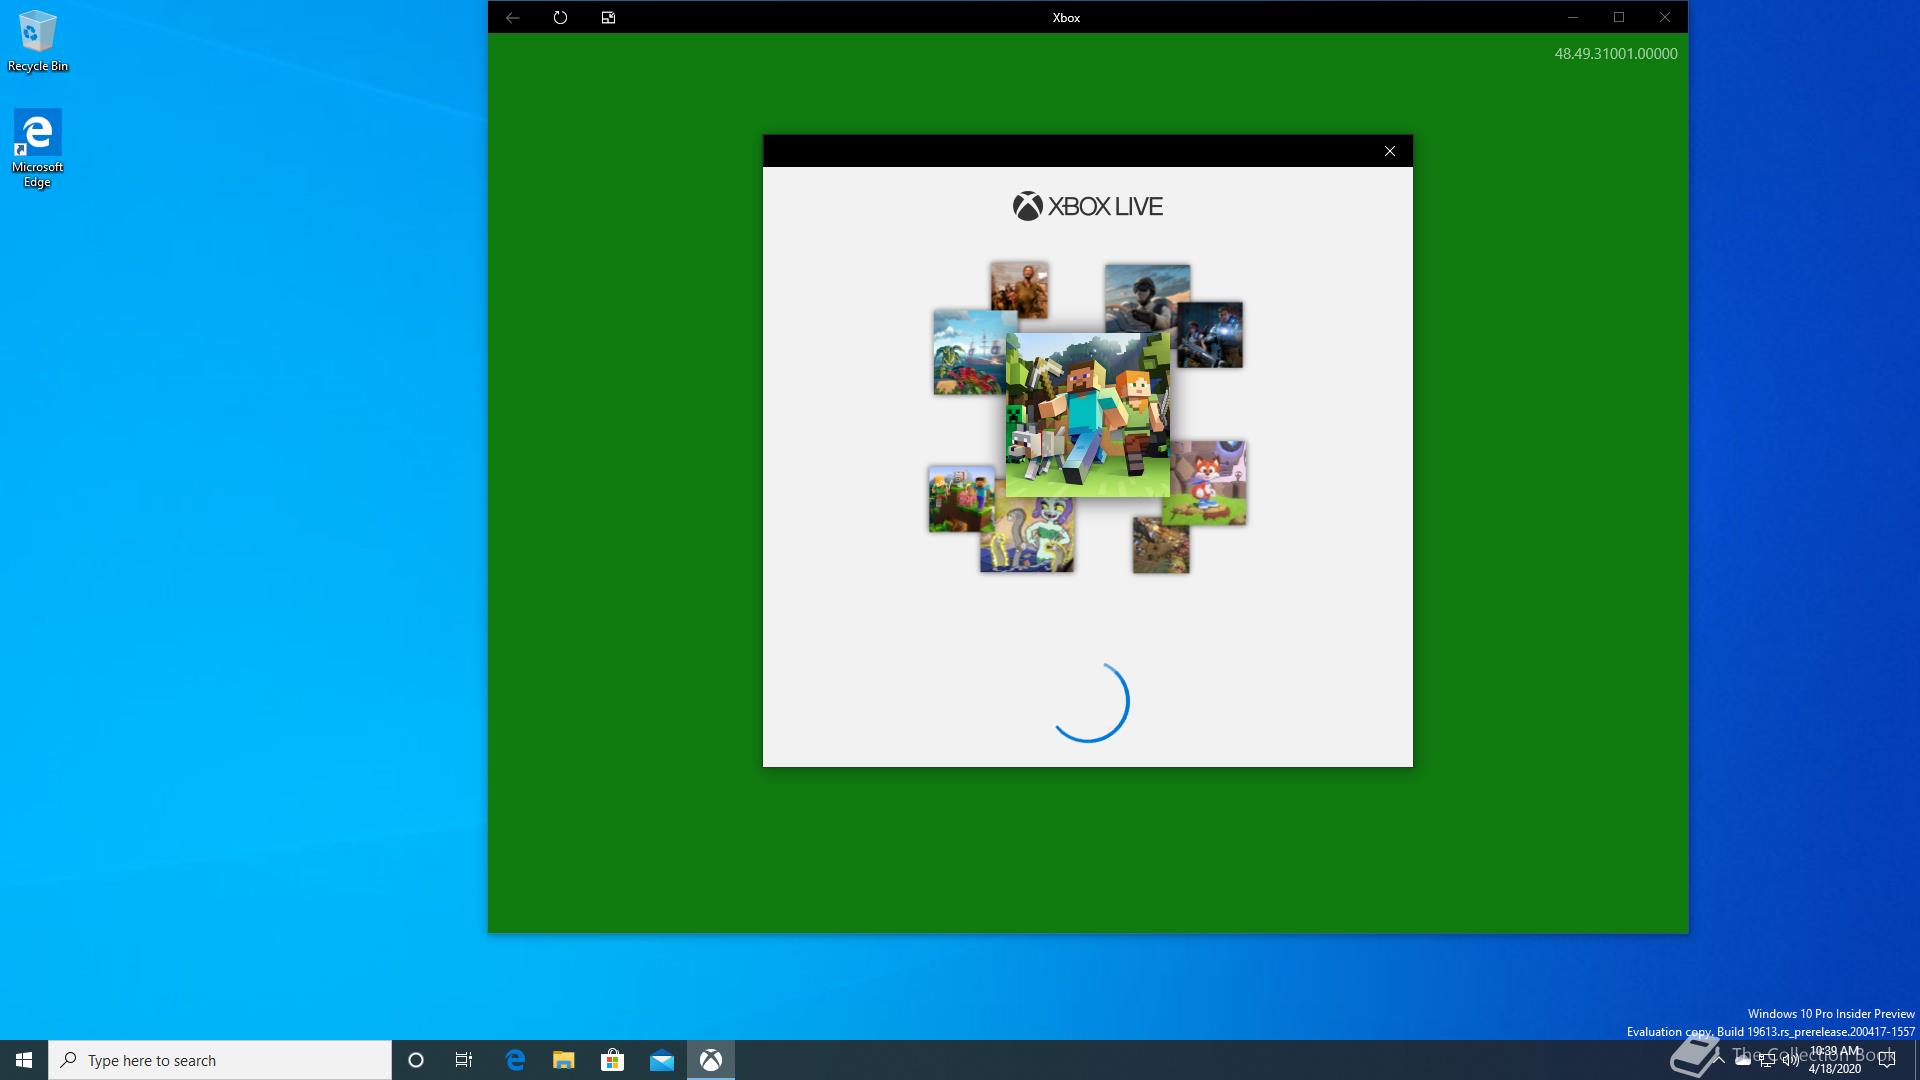1920x1080 pixels.
Task: Open File Explorer from the taskbar
Action: [564, 1060]
